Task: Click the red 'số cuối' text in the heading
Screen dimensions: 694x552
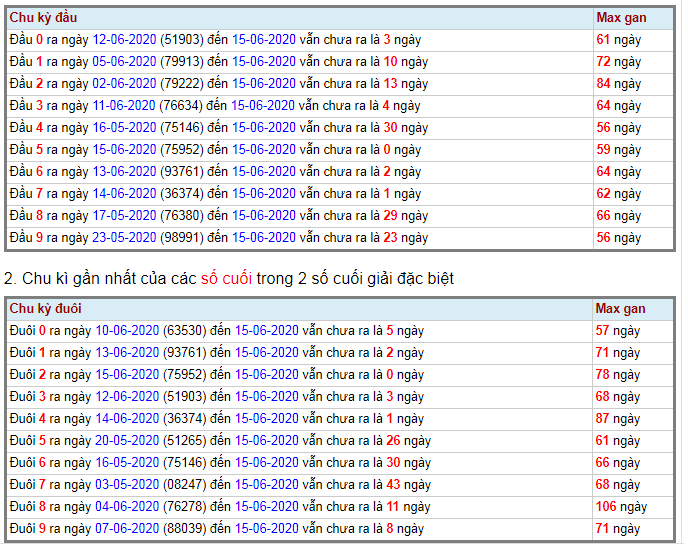Action: [x=225, y=277]
